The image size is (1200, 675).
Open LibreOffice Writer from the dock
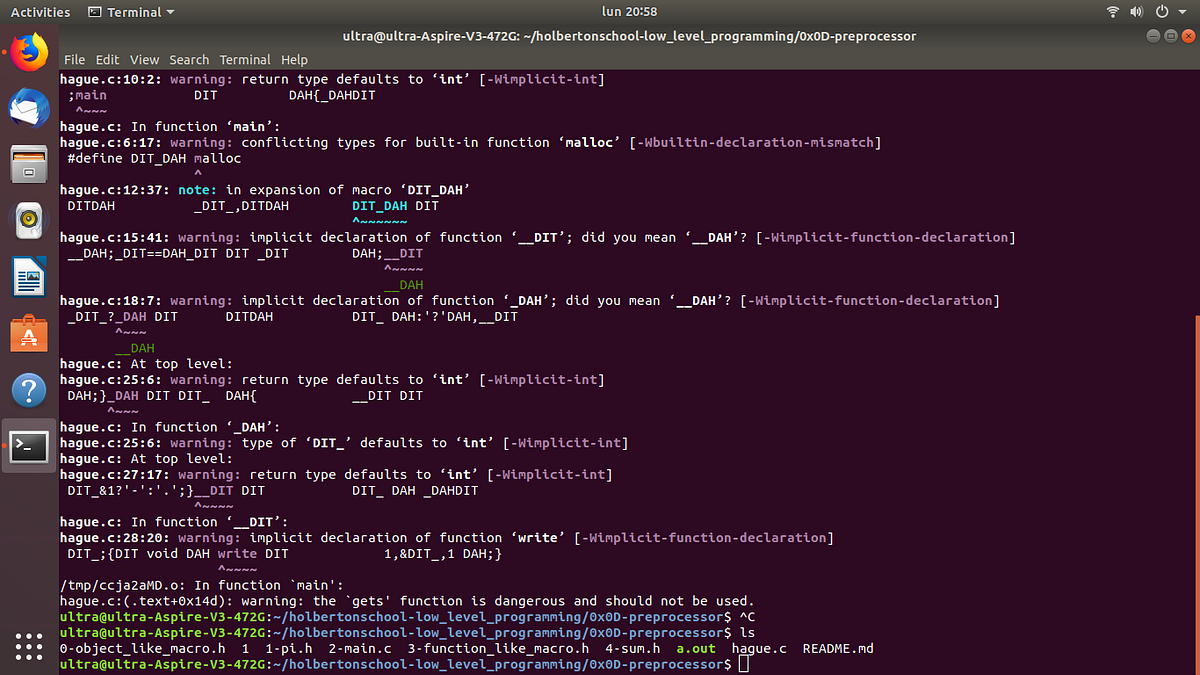tap(29, 275)
